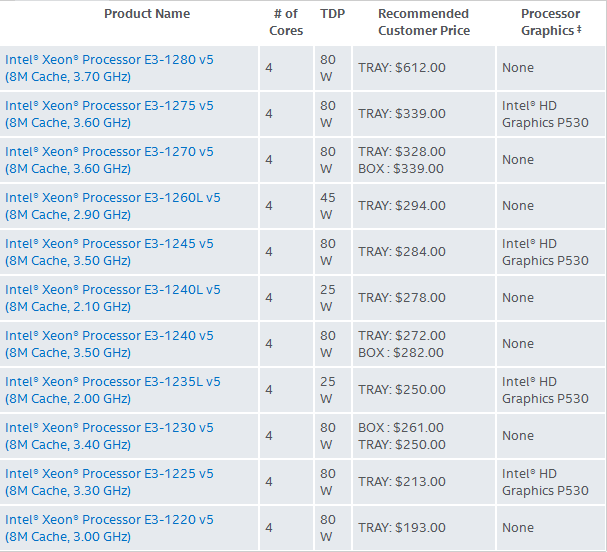Select the 45 W TDP cell
Image resolution: width=607 pixels, height=552 pixels.
[x=328, y=206]
